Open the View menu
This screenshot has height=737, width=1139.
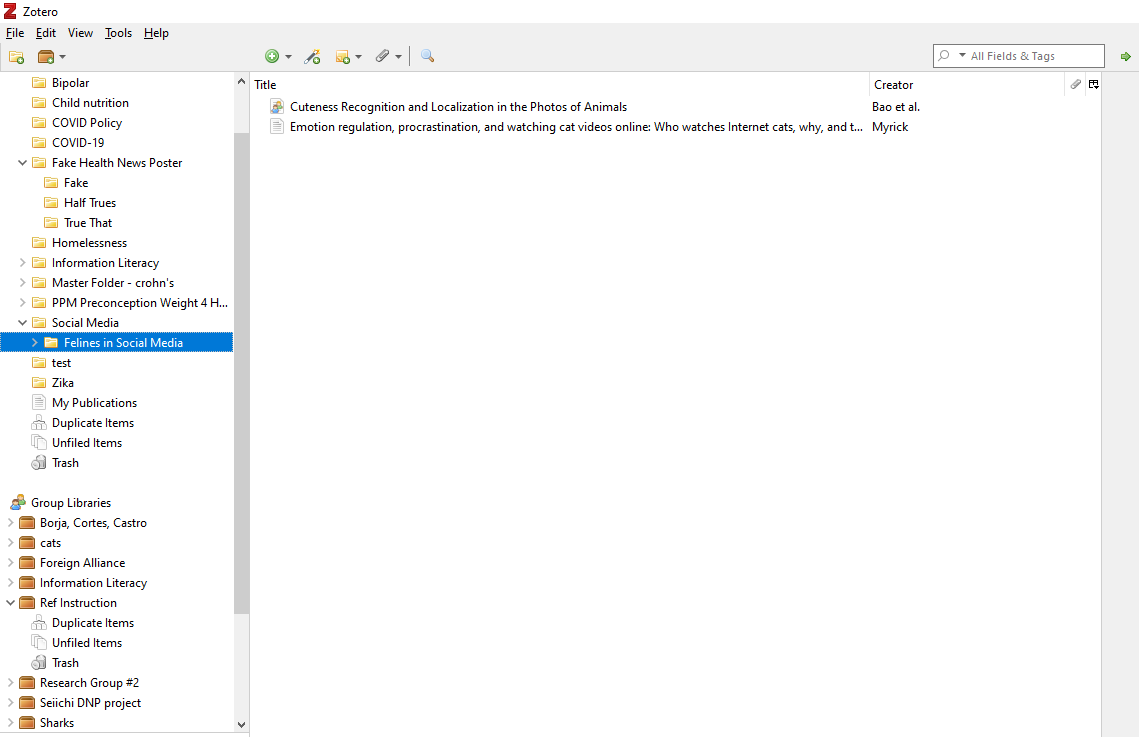(80, 33)
